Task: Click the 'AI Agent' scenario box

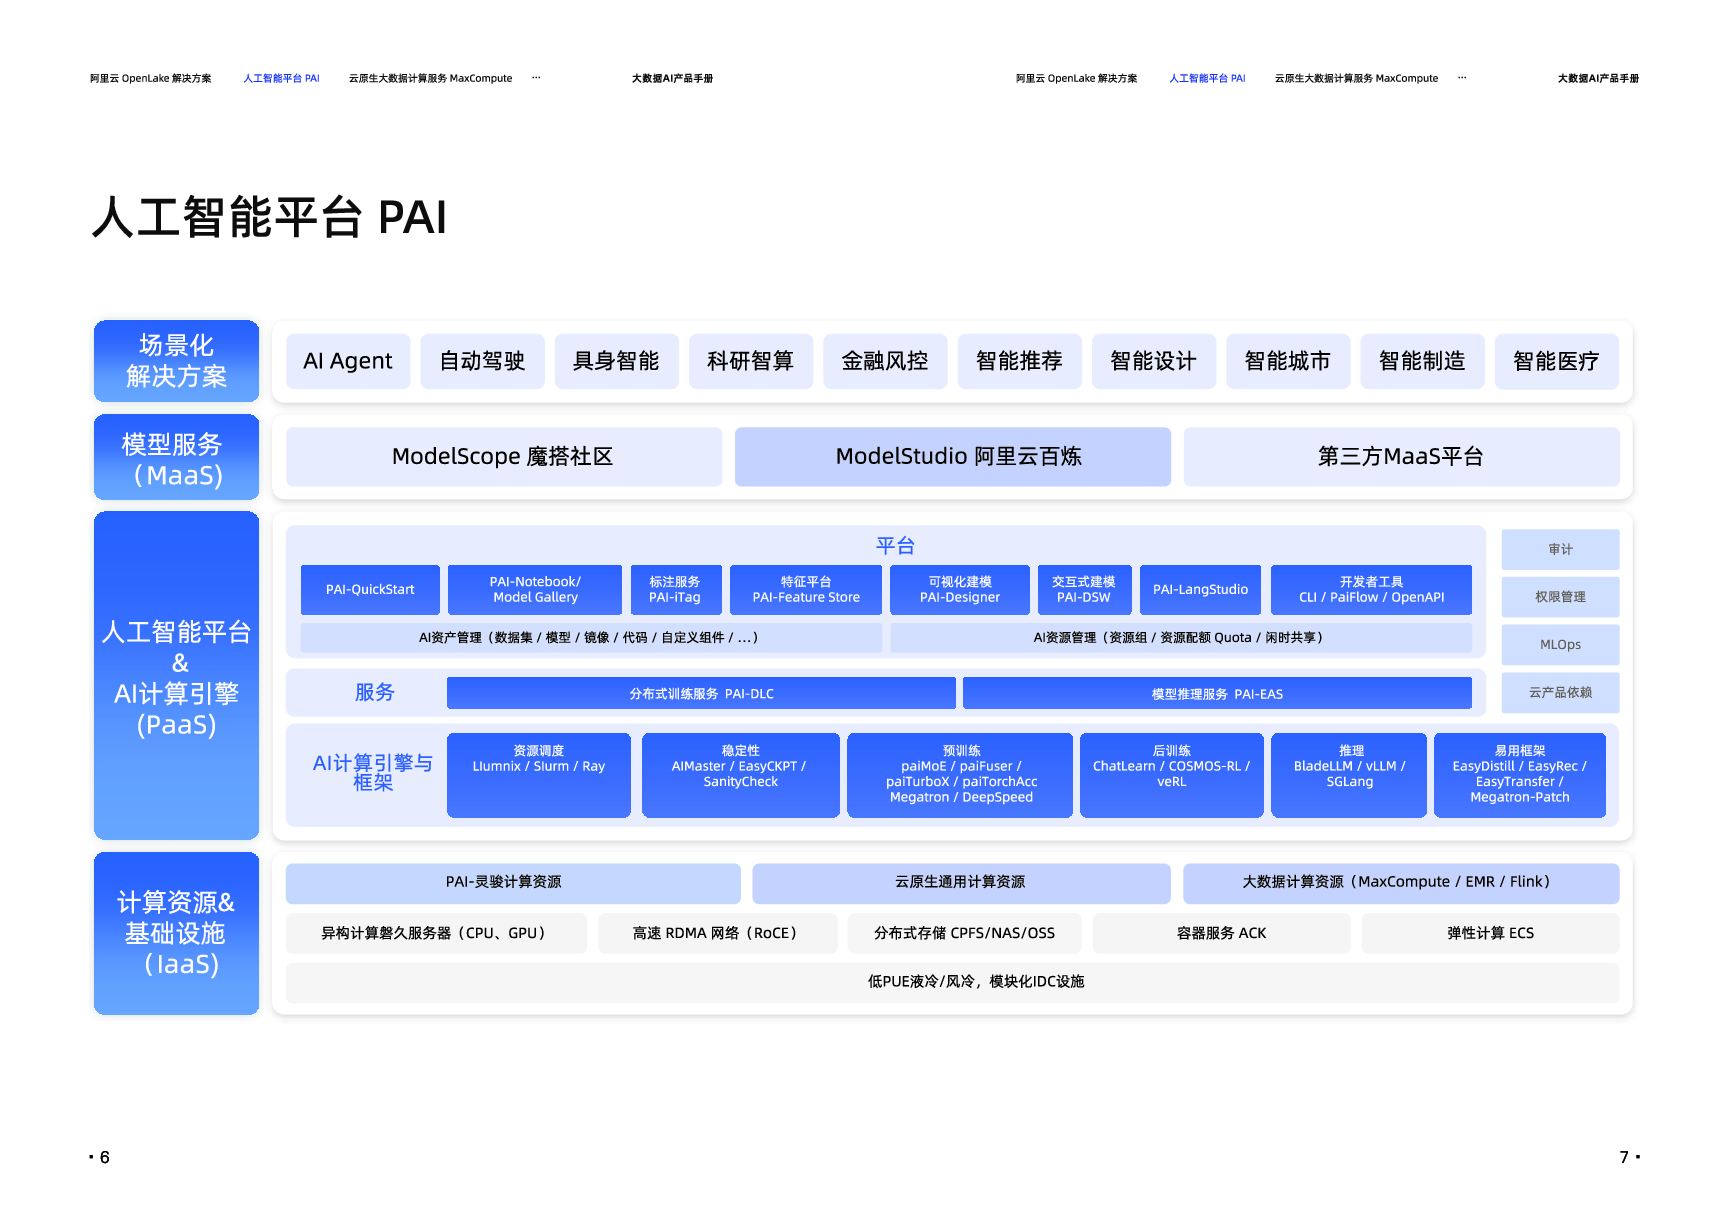Action: (x=348, y=361)
